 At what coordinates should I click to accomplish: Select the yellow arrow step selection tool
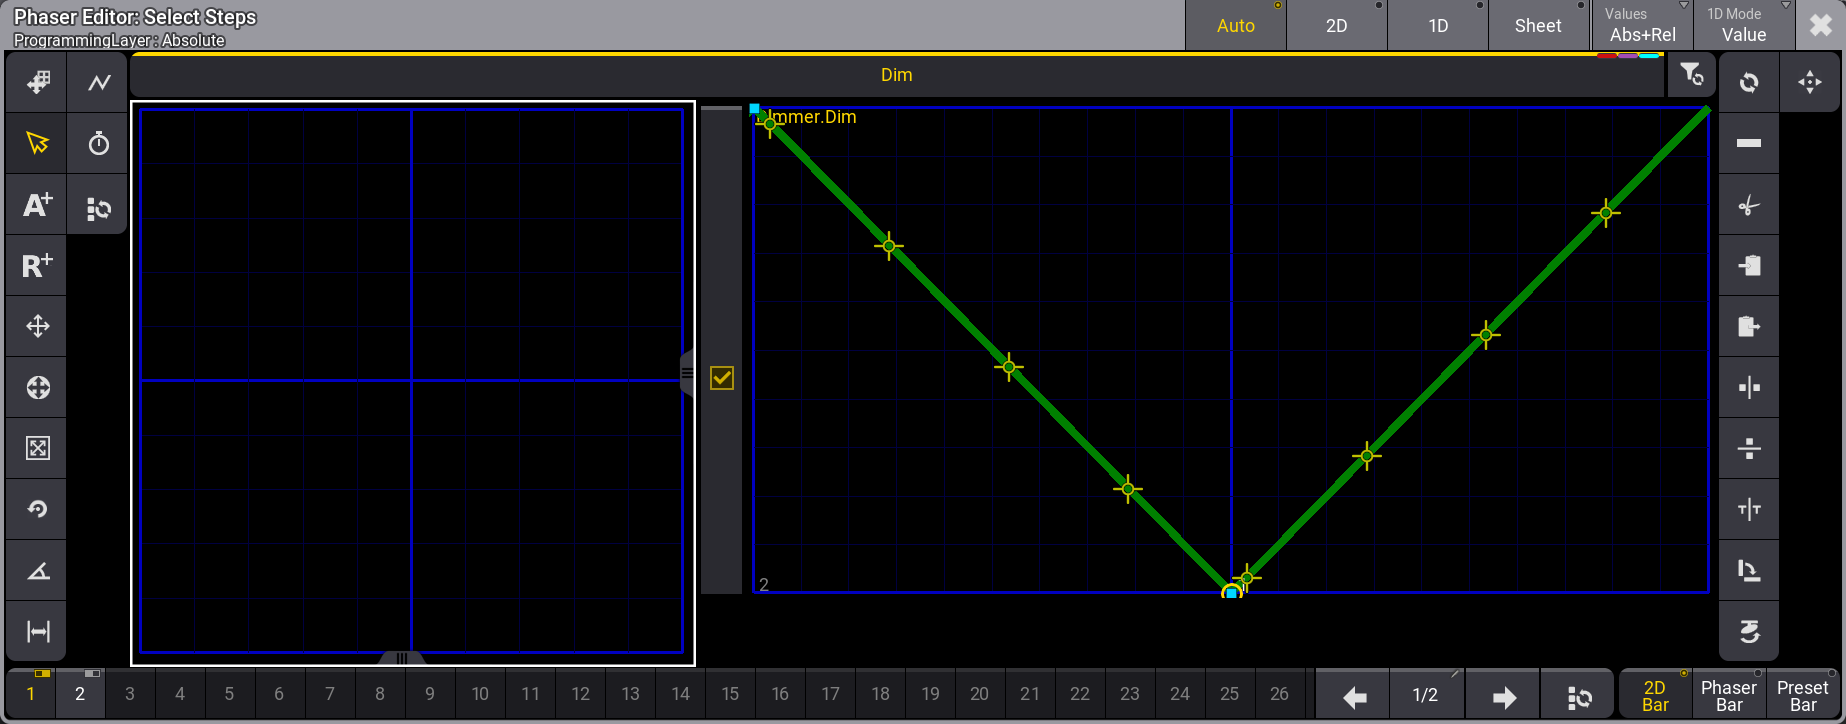pos(37,144)
